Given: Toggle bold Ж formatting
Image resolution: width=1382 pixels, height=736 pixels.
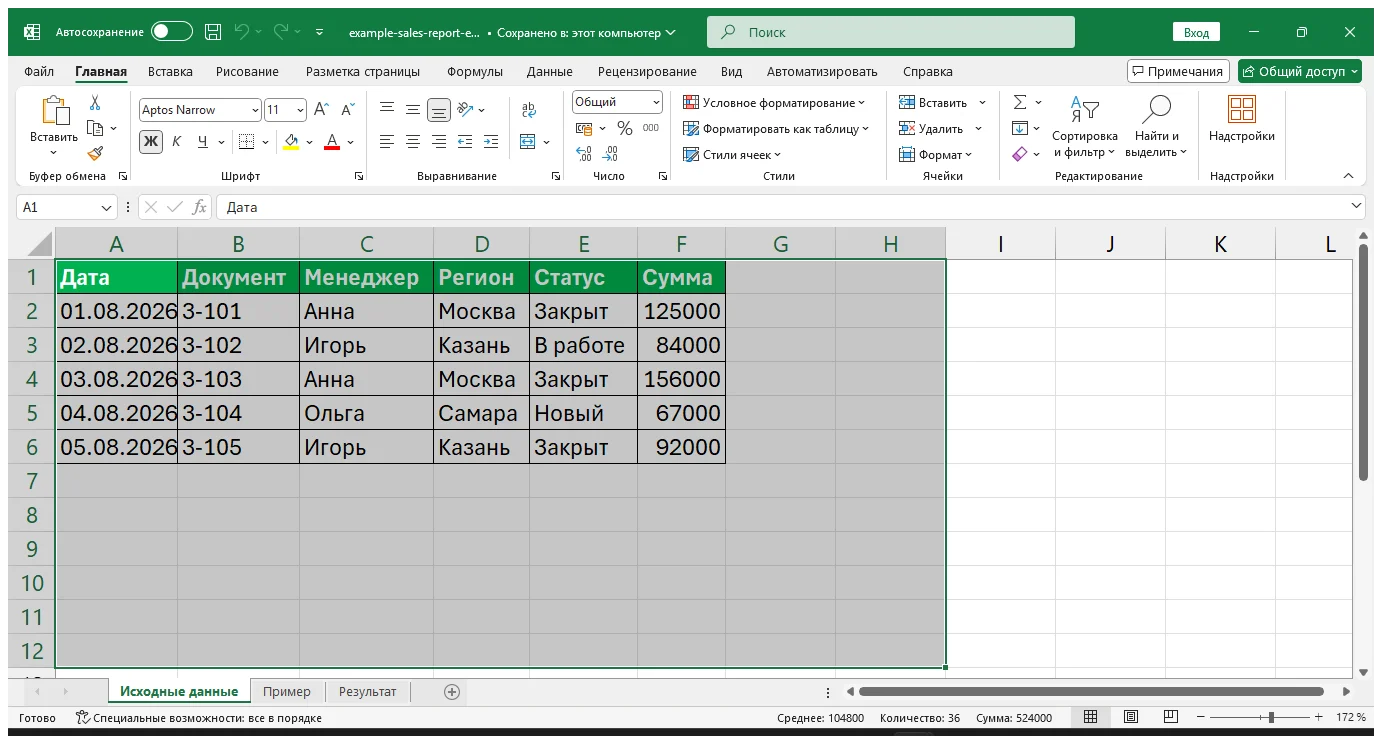Looking at the screenshot, I should [x=150, y=141].
